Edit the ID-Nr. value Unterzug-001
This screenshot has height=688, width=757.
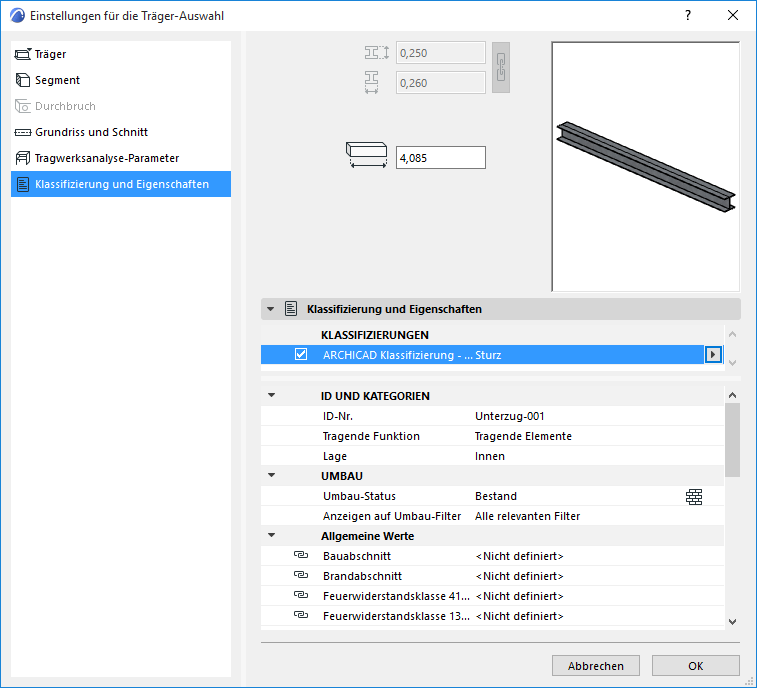click(510, 416)
